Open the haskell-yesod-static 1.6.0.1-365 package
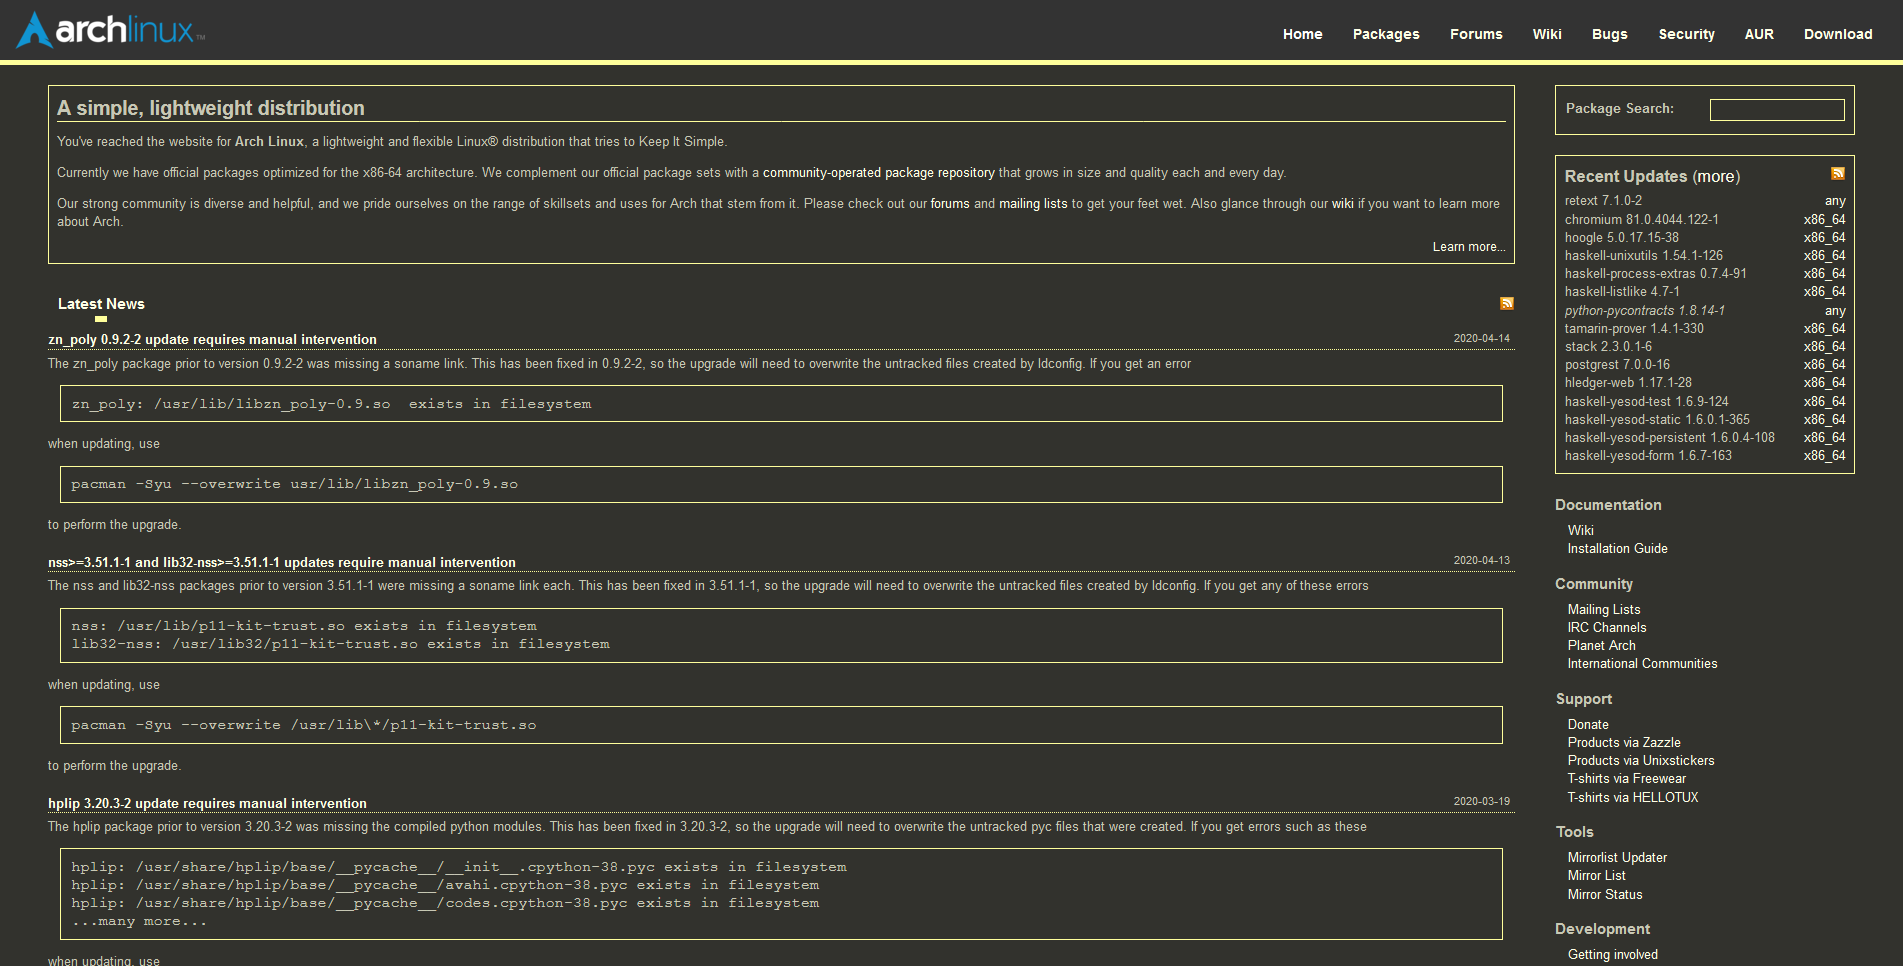The image size is (1903, 966). point(1657,420)
